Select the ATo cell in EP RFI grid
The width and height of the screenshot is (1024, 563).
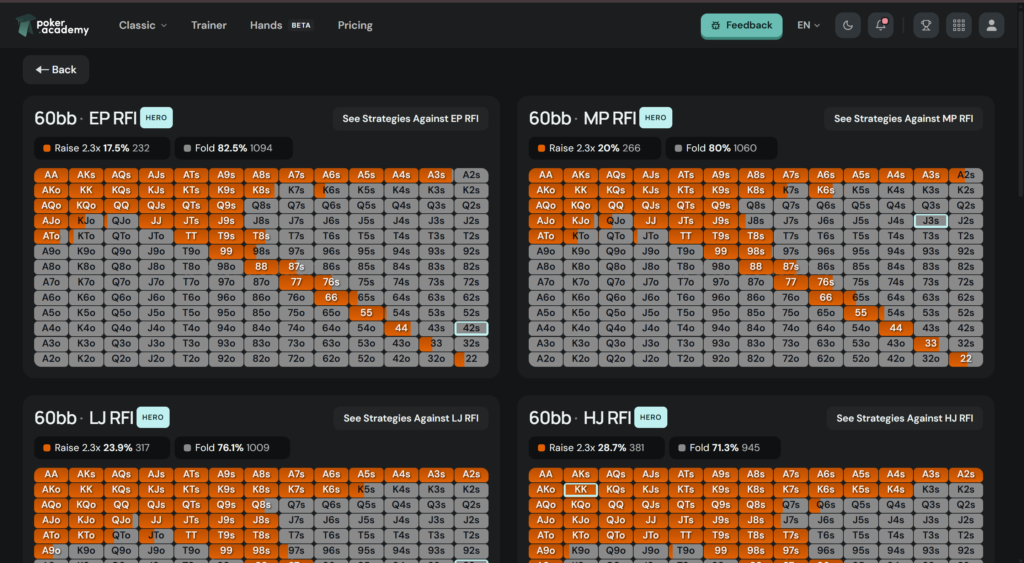pos(51,236)
